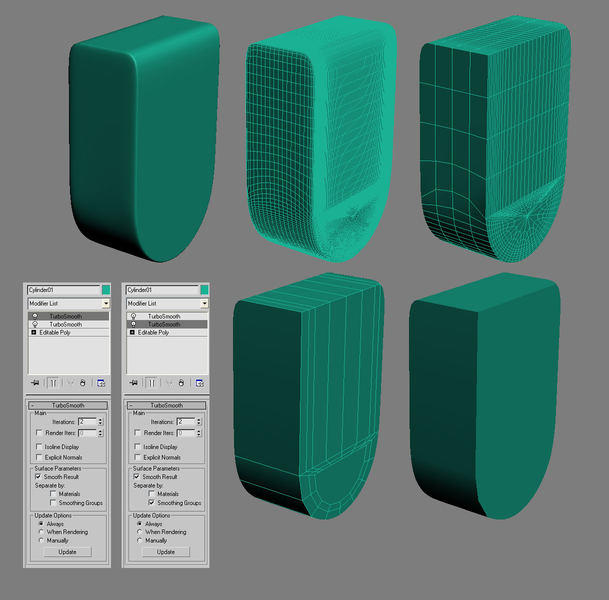Select second TurboSmooth modifier in left stack

69,324
